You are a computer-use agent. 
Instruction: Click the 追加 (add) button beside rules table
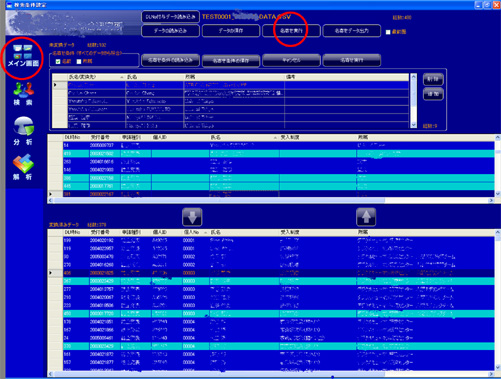tap(433, 94)
